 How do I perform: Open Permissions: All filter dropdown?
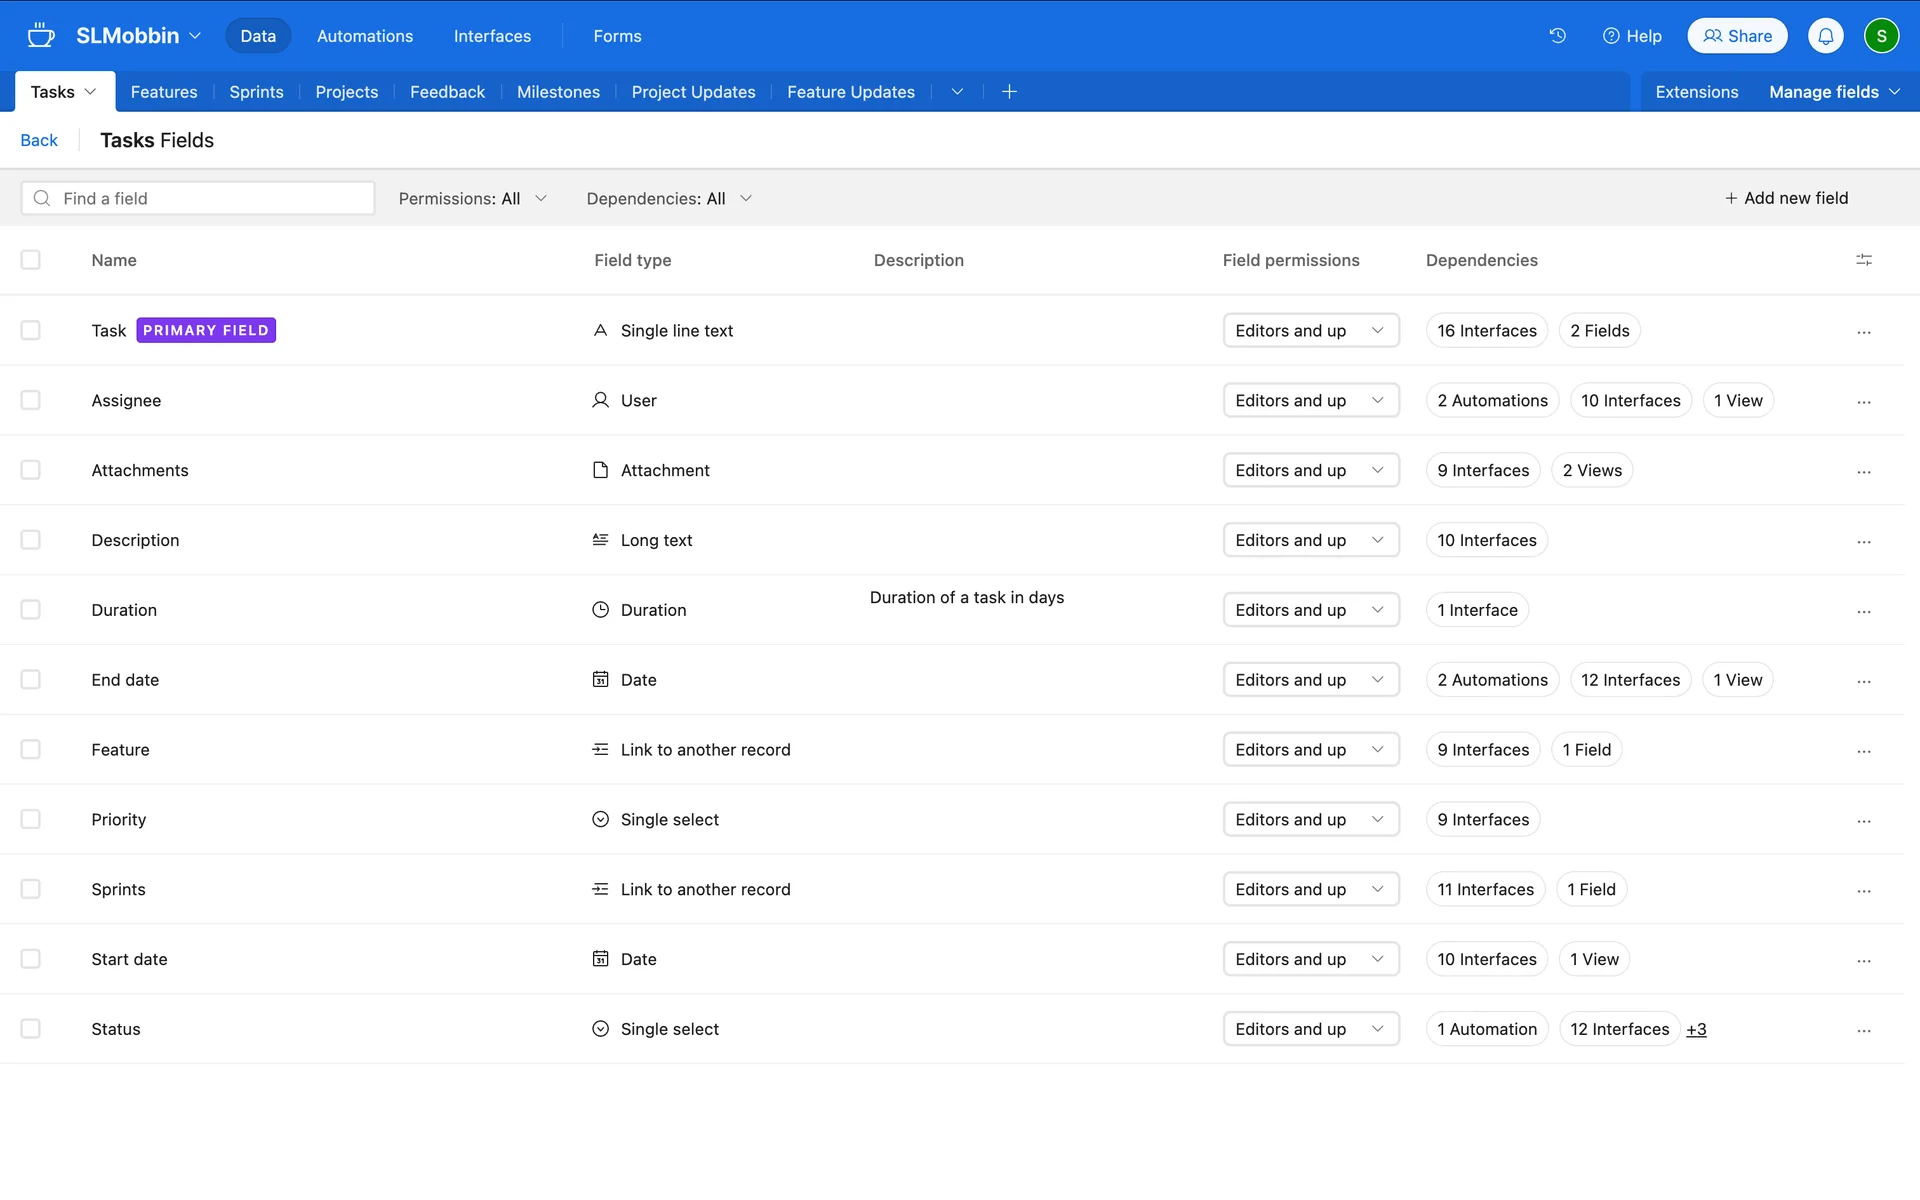pos(472,199)
